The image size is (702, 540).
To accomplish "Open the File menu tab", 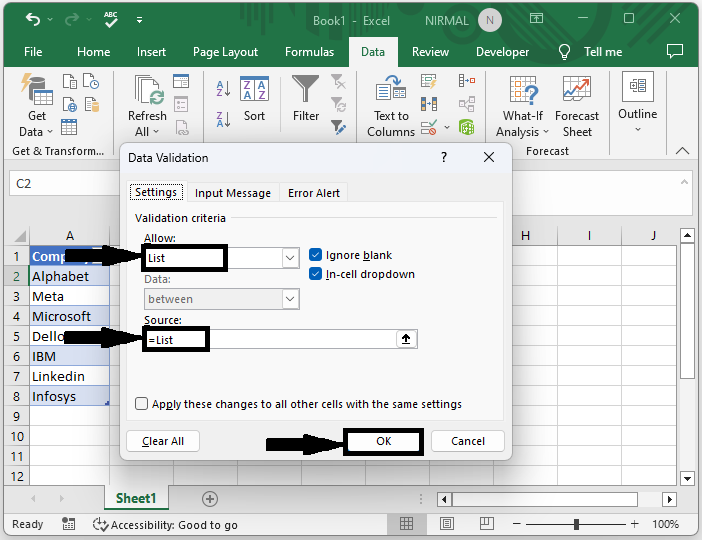I will 33,52.
